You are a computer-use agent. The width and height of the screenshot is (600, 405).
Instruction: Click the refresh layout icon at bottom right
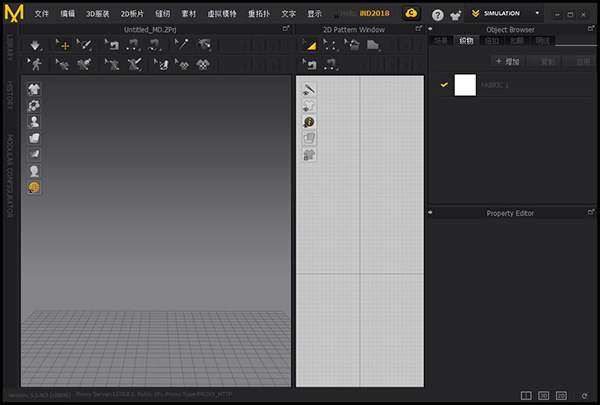tap(584, 396)
